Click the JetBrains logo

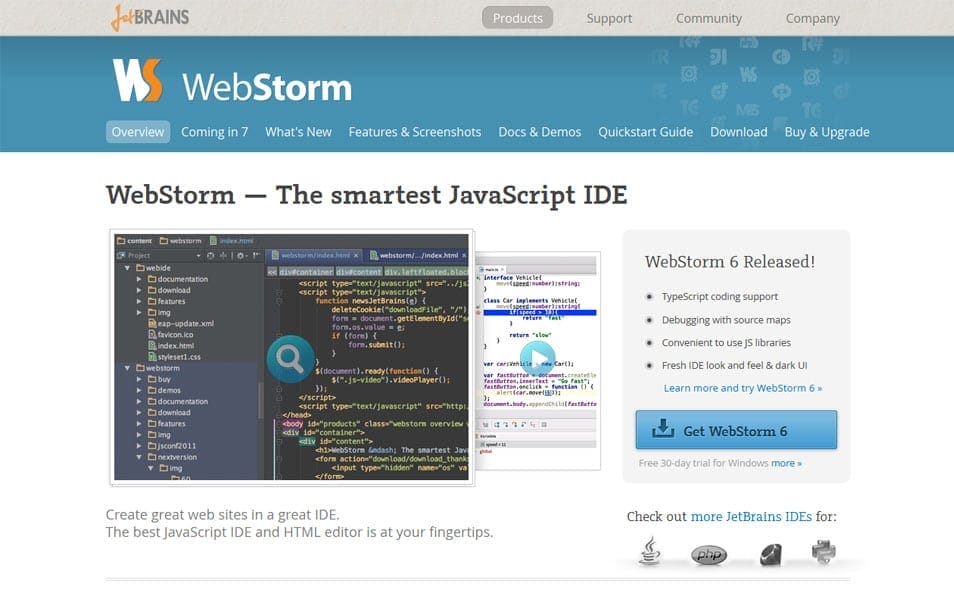tap(150, 17)
